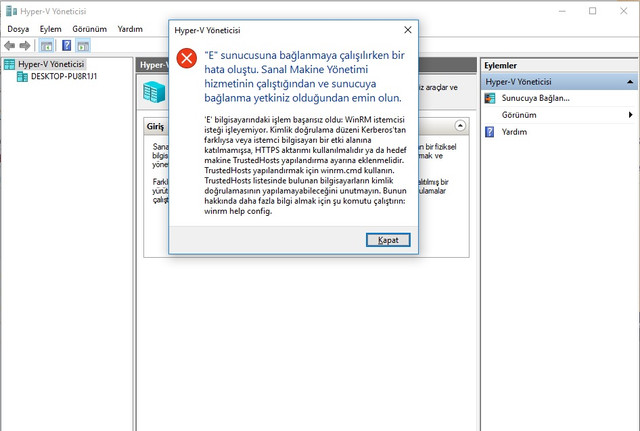Open the Dosya menu

pos(18,29)
